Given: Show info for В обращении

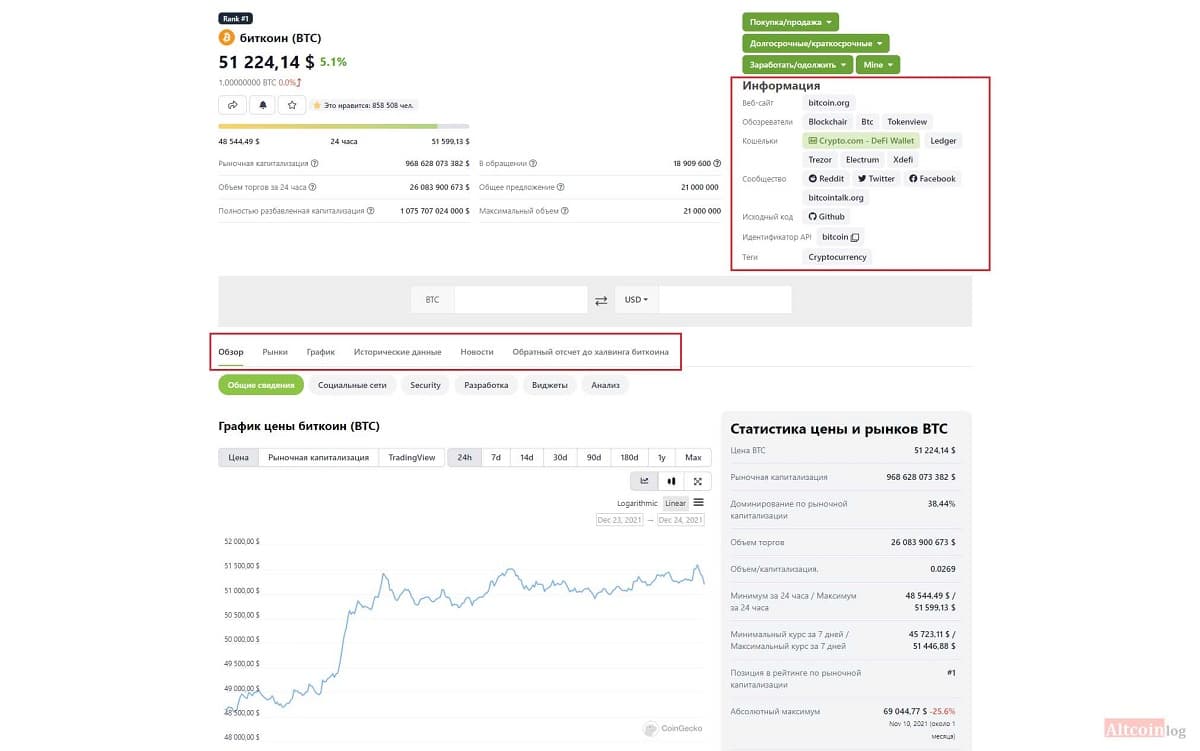Looking at the screenshot, I should (x=532, y=163).
